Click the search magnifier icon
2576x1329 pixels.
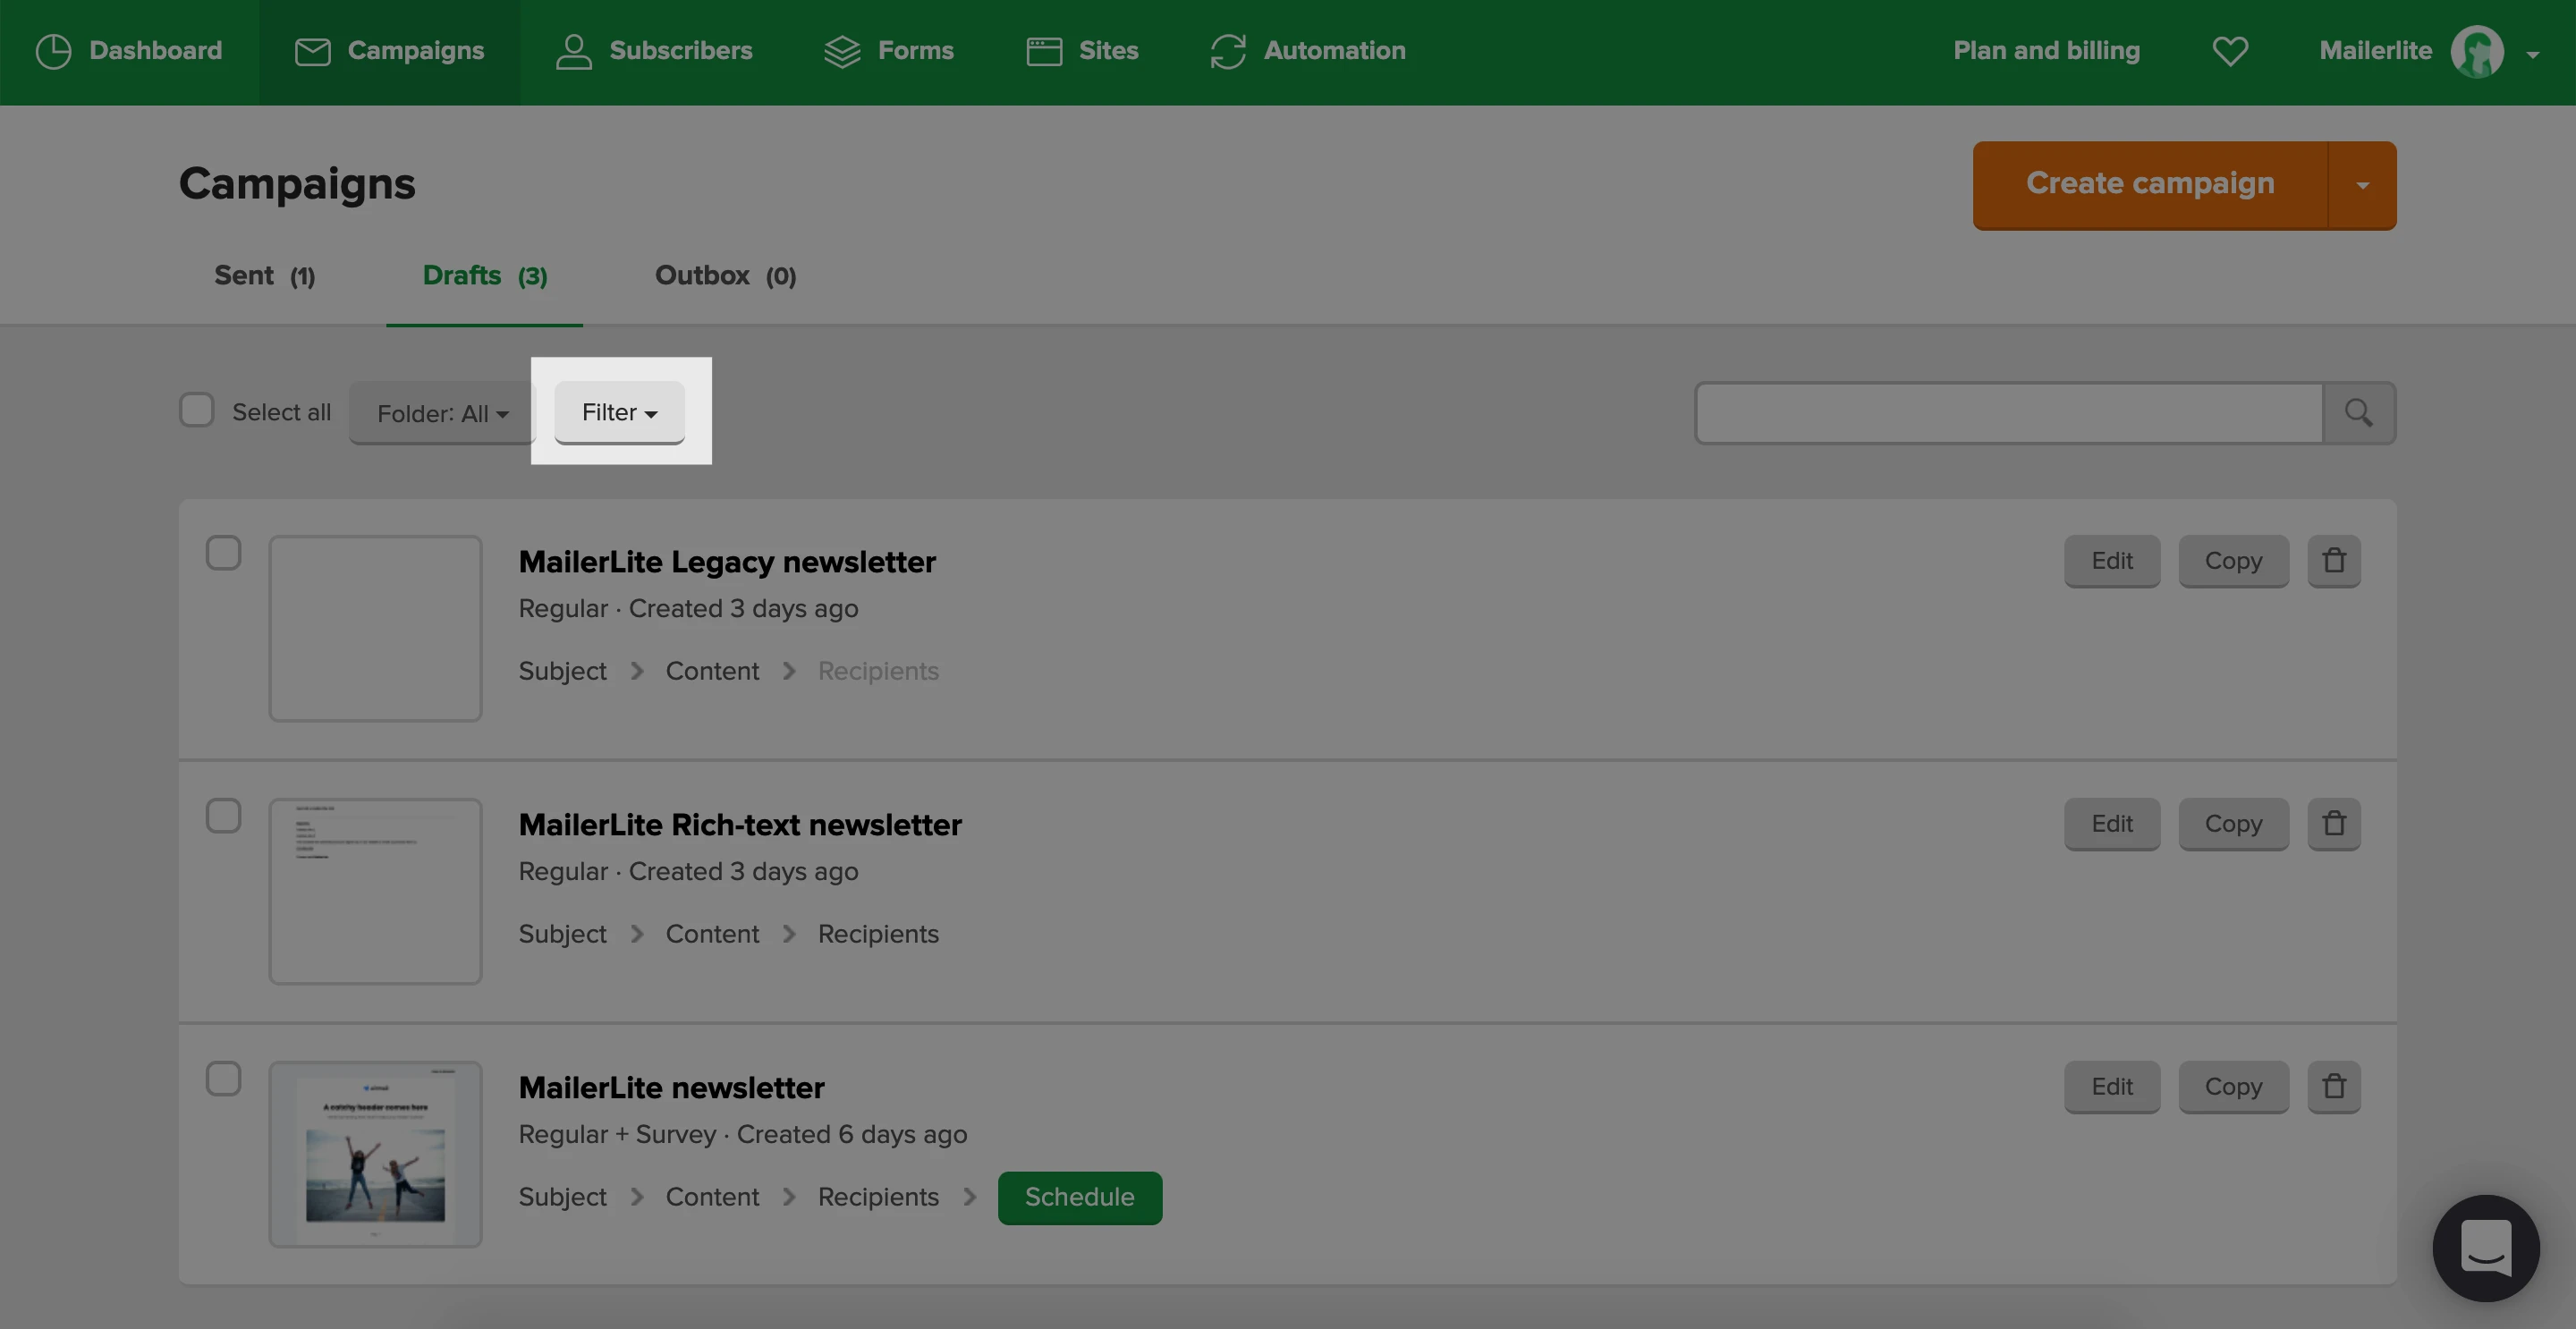(x=2359, y=412)
